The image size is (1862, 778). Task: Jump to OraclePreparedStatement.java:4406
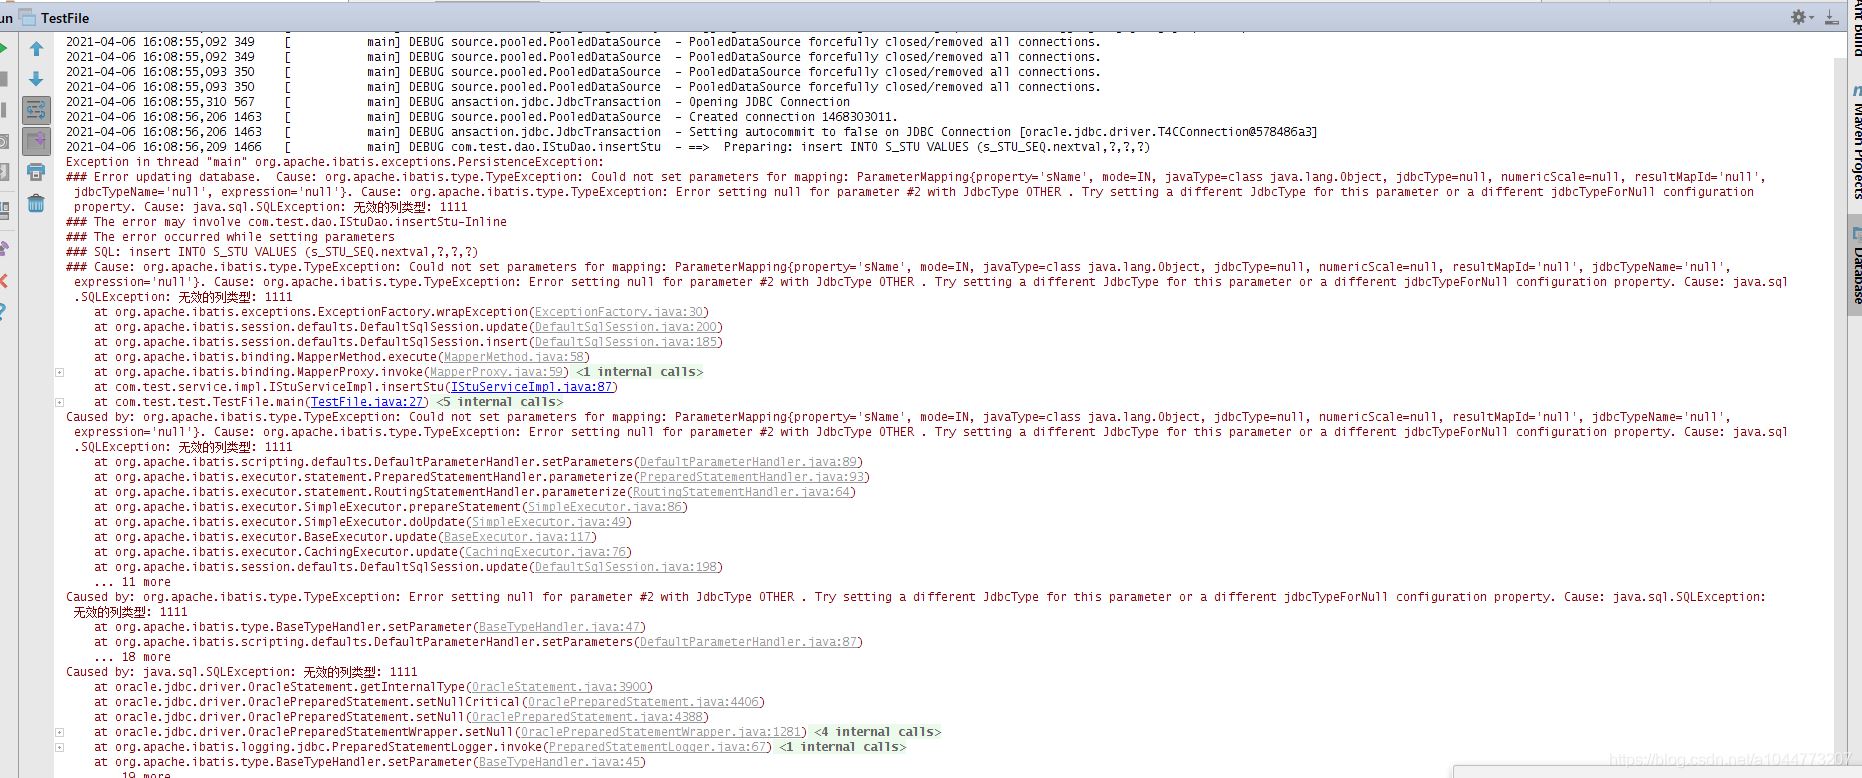(644, 702)
